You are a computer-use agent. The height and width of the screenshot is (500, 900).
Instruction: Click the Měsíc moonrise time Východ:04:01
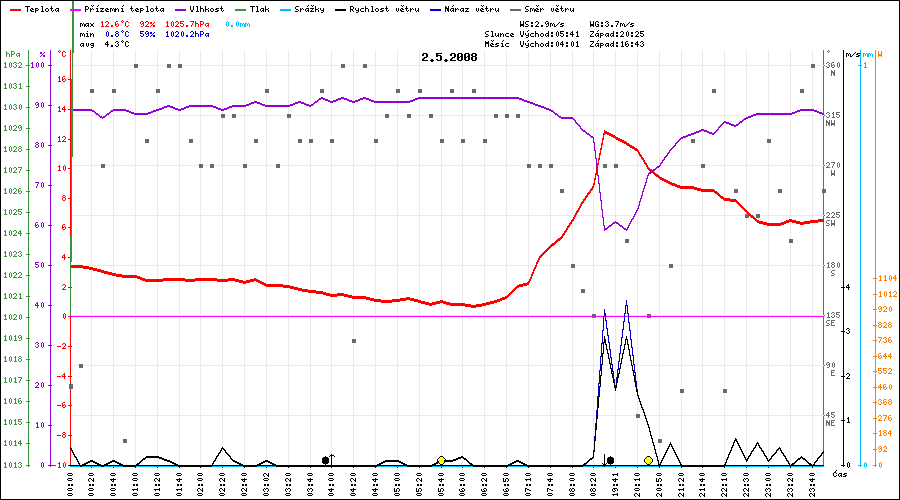(549, 44)
